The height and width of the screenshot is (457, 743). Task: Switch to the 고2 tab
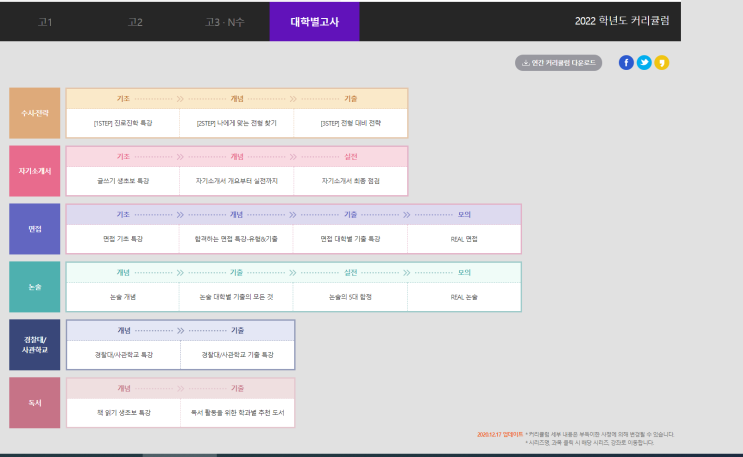(135, 22)
